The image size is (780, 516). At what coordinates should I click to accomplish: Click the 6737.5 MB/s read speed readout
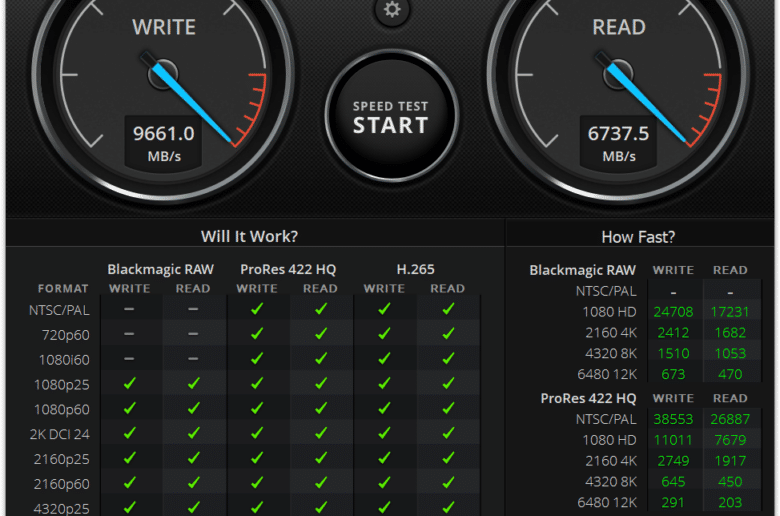[x=618, y=143]
